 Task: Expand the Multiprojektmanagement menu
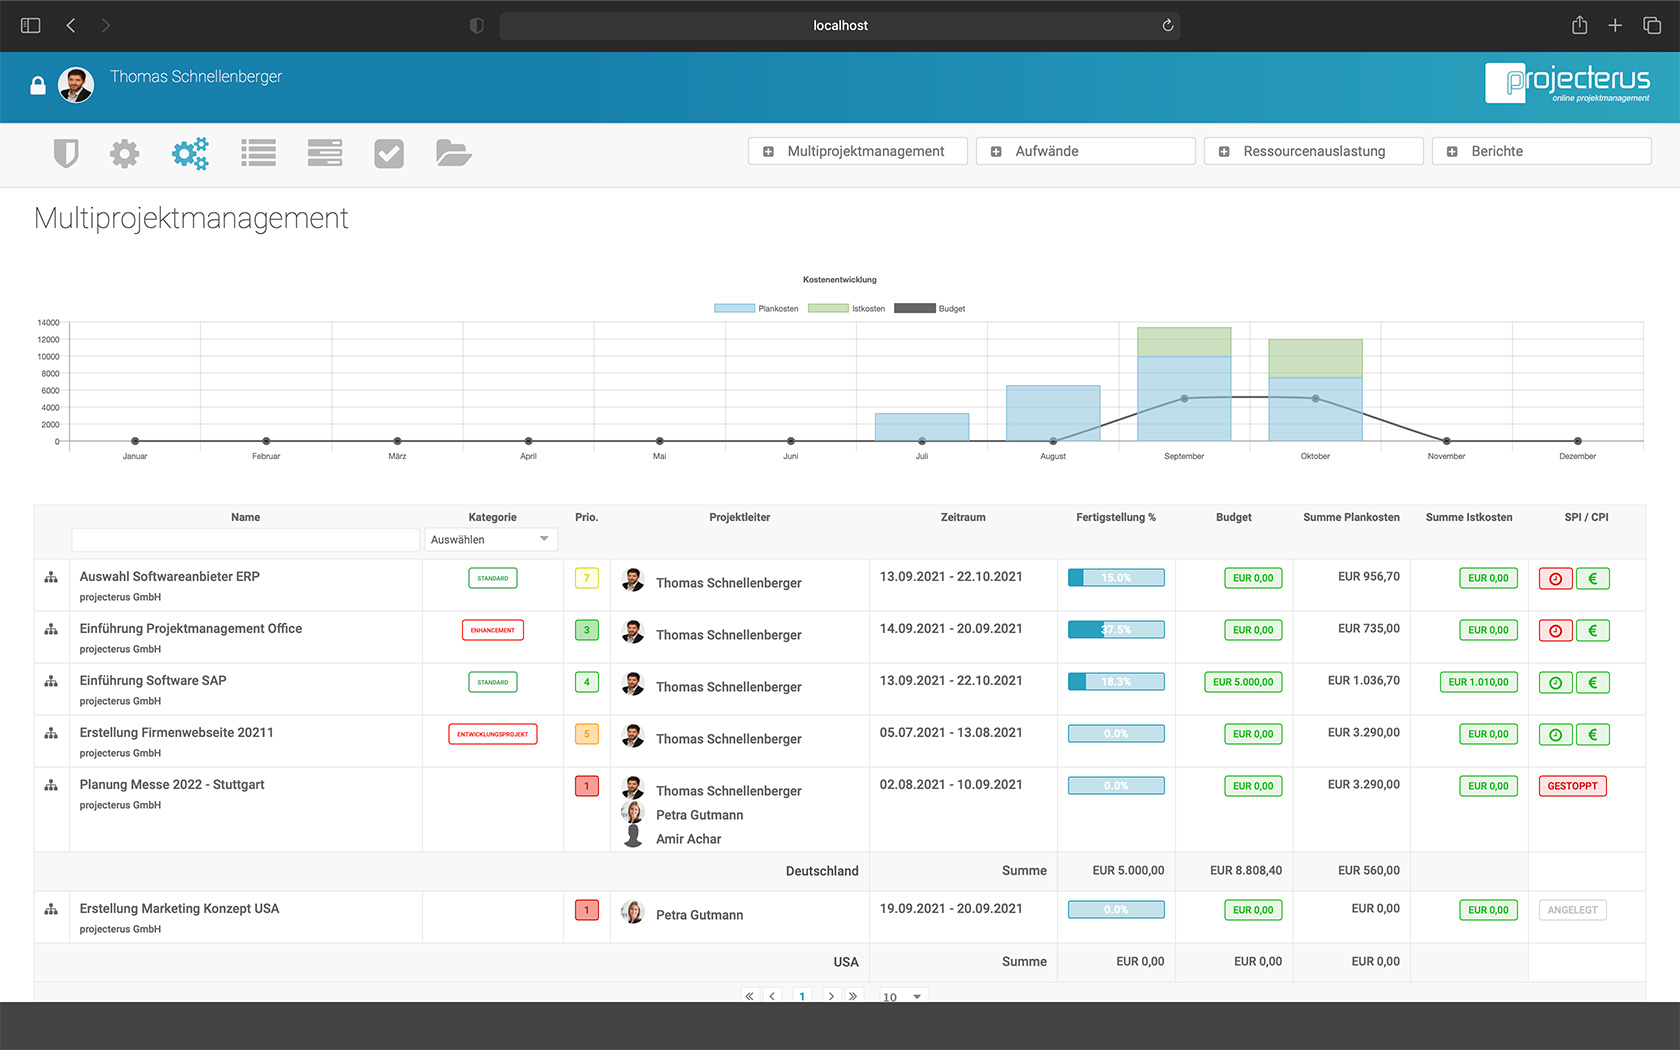coord(857,151)
